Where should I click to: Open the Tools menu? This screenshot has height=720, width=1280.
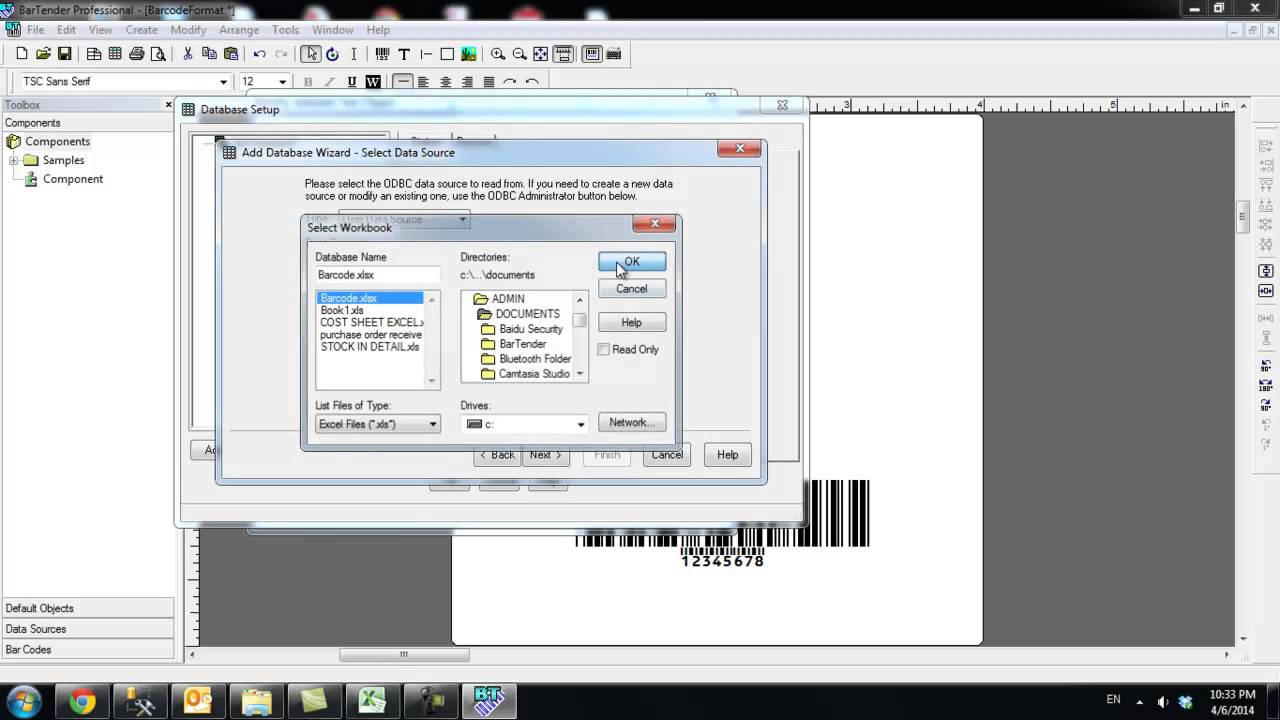coord(285,30)
